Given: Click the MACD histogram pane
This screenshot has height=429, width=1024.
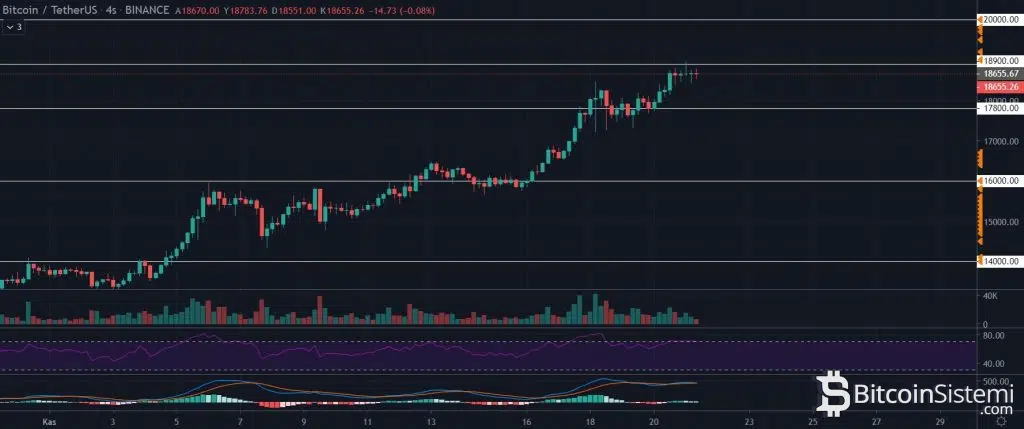Looking at the screenshot, I should 400,393.
